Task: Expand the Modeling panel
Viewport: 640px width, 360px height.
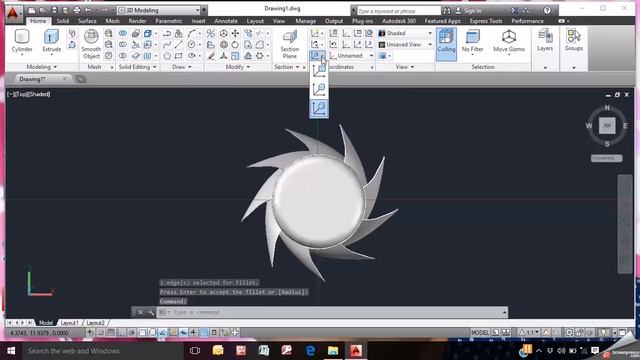Action: click(41, 67)
